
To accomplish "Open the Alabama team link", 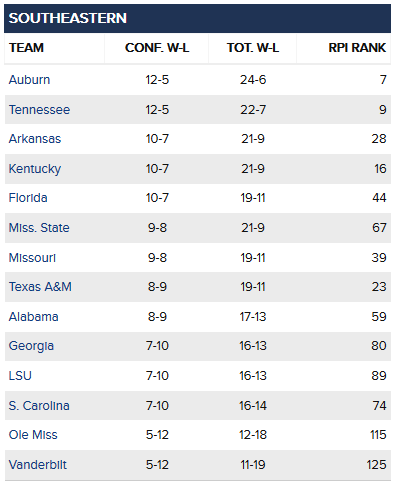I will pos(33,317).
